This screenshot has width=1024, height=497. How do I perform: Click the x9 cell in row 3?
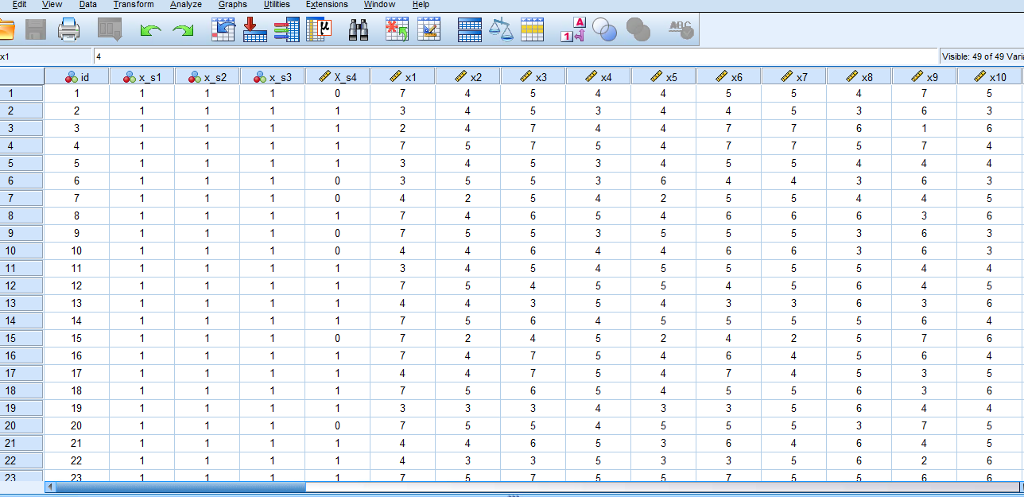click(x=925, y=128)
